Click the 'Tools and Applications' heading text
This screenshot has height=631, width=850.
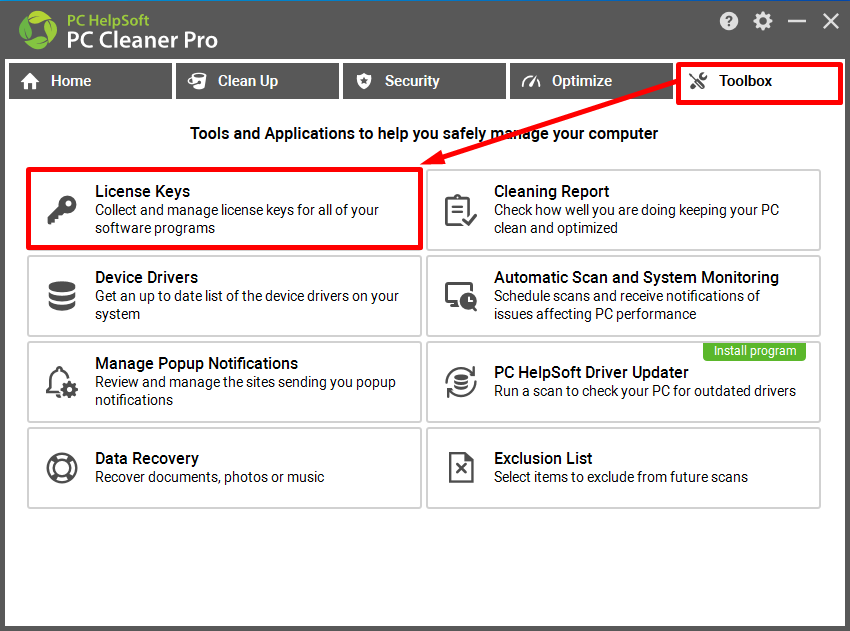pyautogui.click(x=424, y=133)
